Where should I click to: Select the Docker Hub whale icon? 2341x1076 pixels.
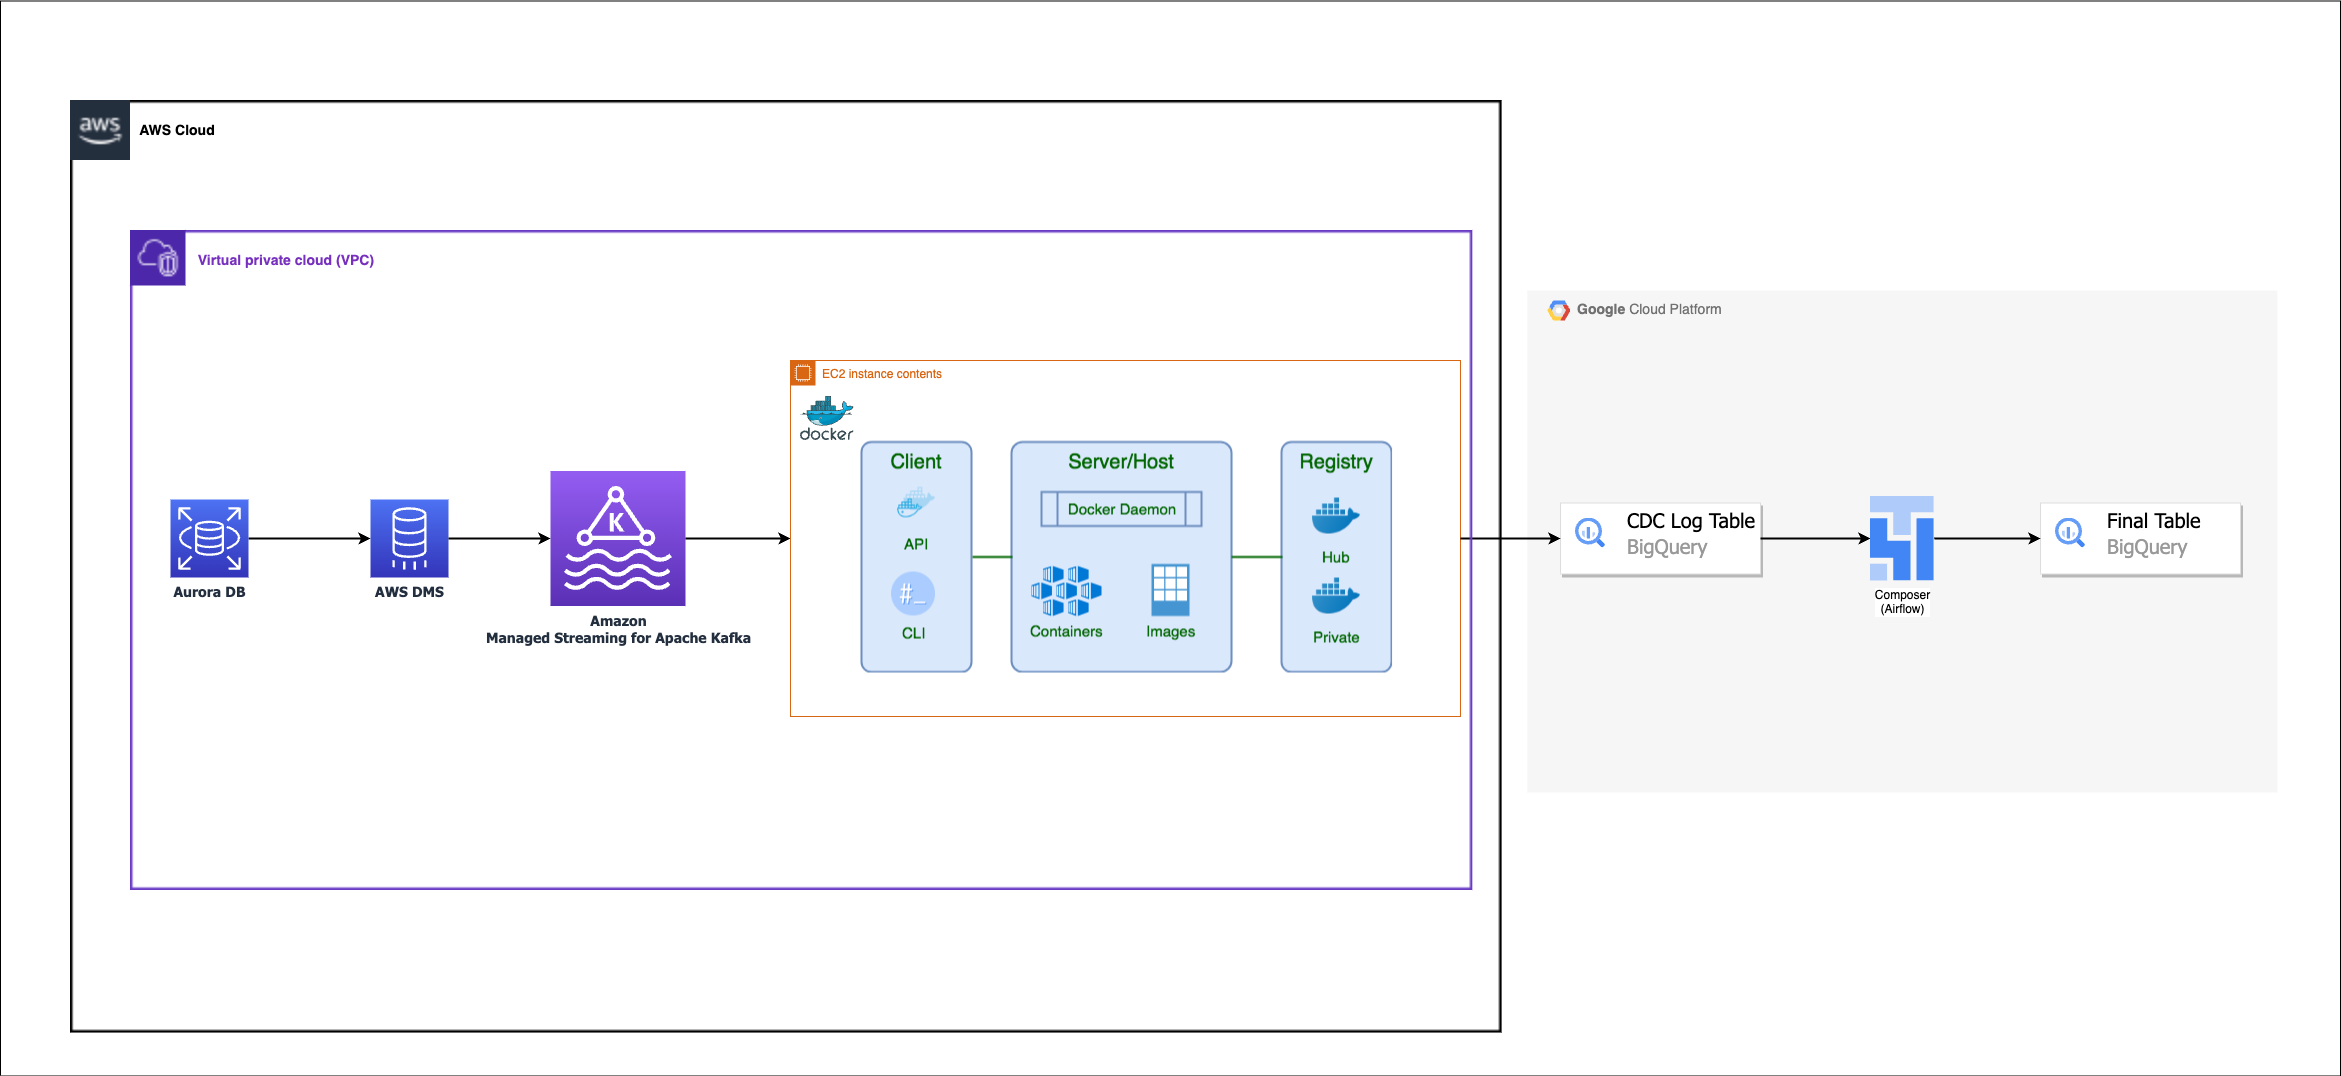1335,517
